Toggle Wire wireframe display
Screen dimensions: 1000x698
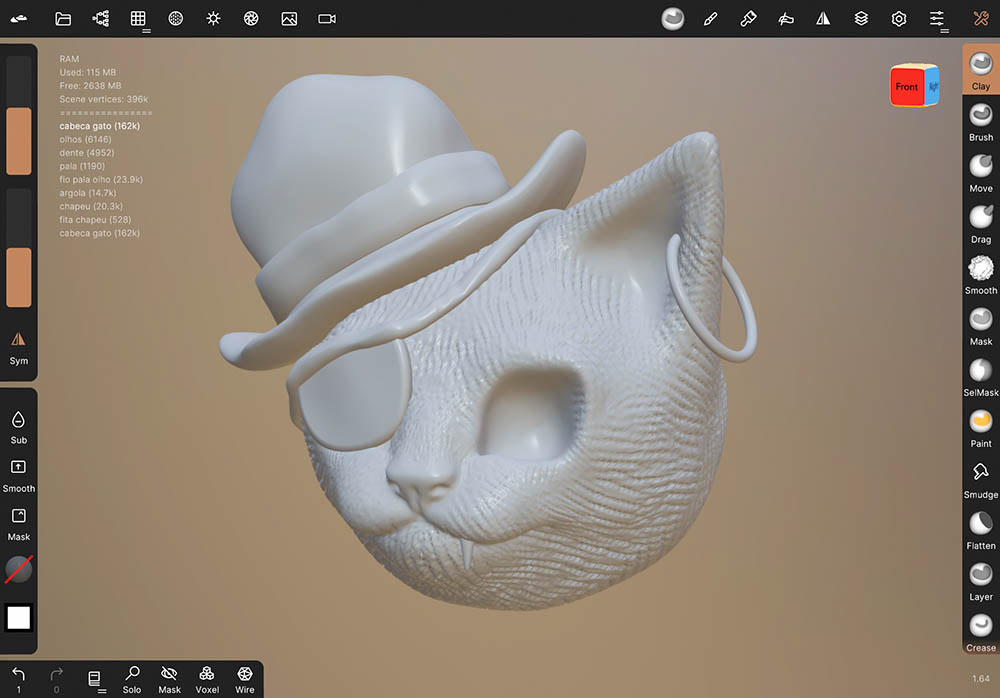click(245, 679)
